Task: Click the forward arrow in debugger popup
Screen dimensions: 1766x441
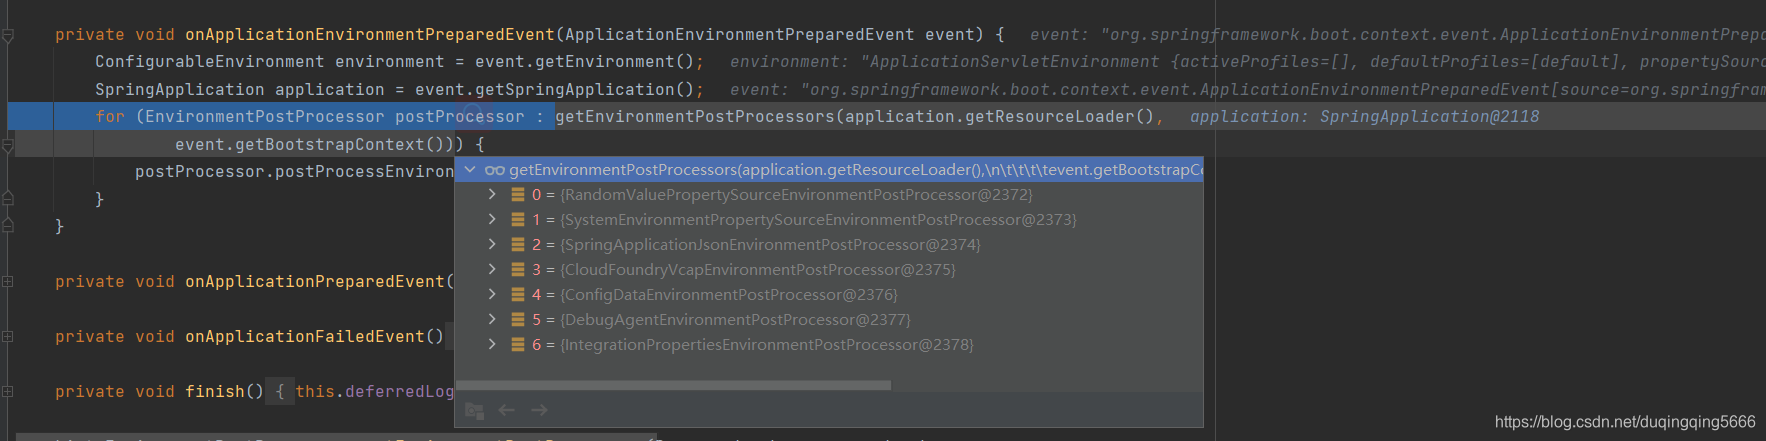Action: pyautogui.click(x=540, y=410)
